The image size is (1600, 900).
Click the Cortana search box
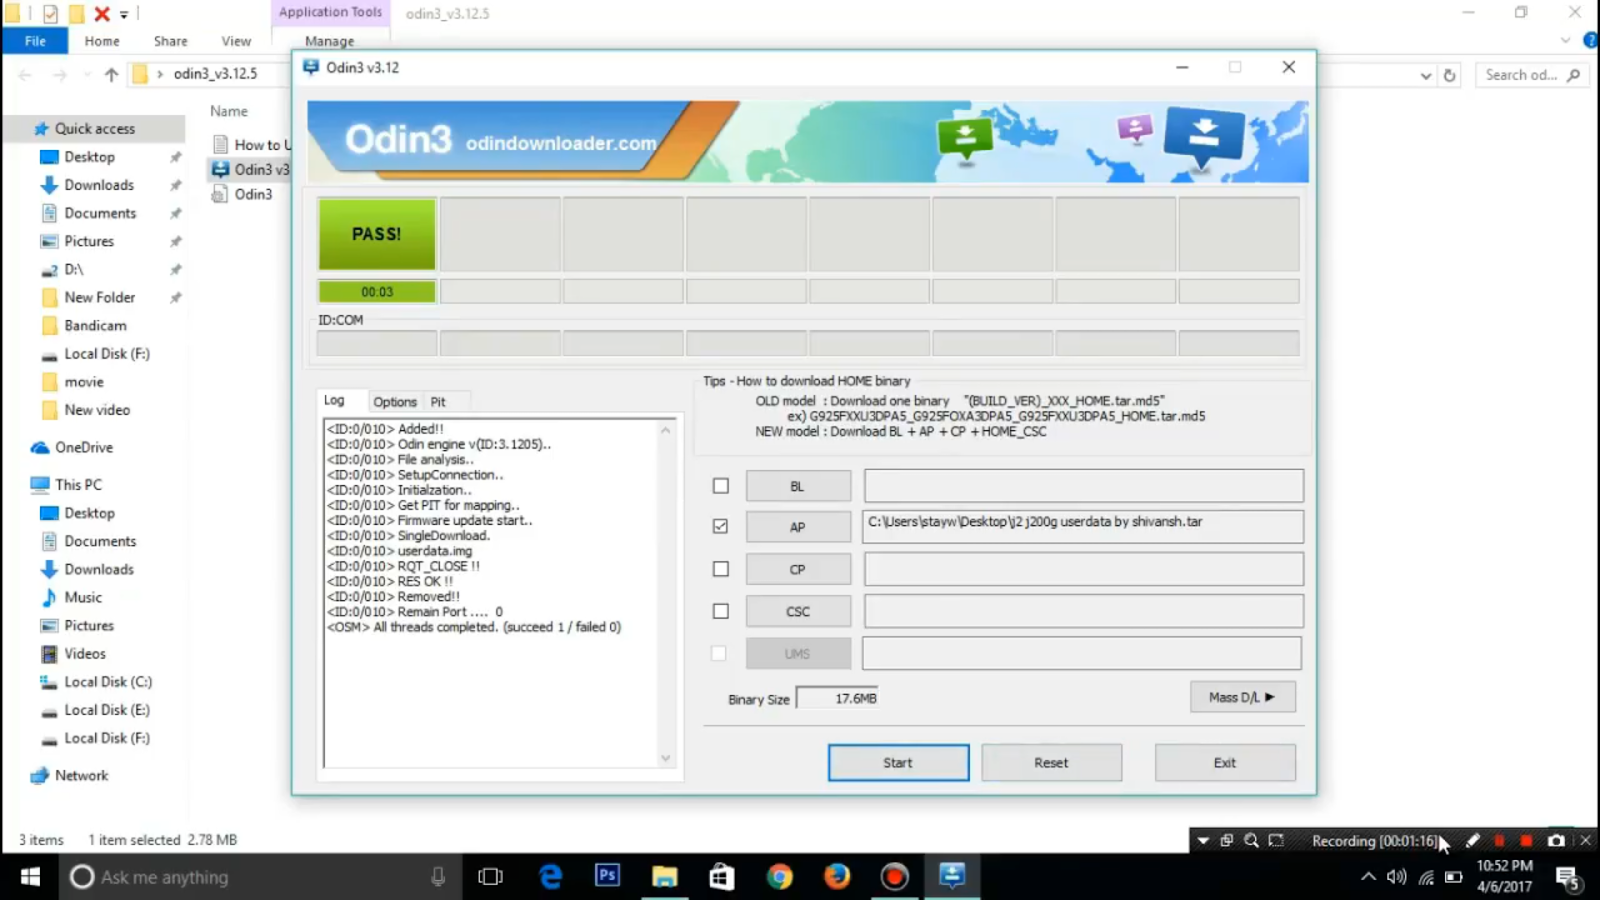pyautogui.click(x=260, y=877)
